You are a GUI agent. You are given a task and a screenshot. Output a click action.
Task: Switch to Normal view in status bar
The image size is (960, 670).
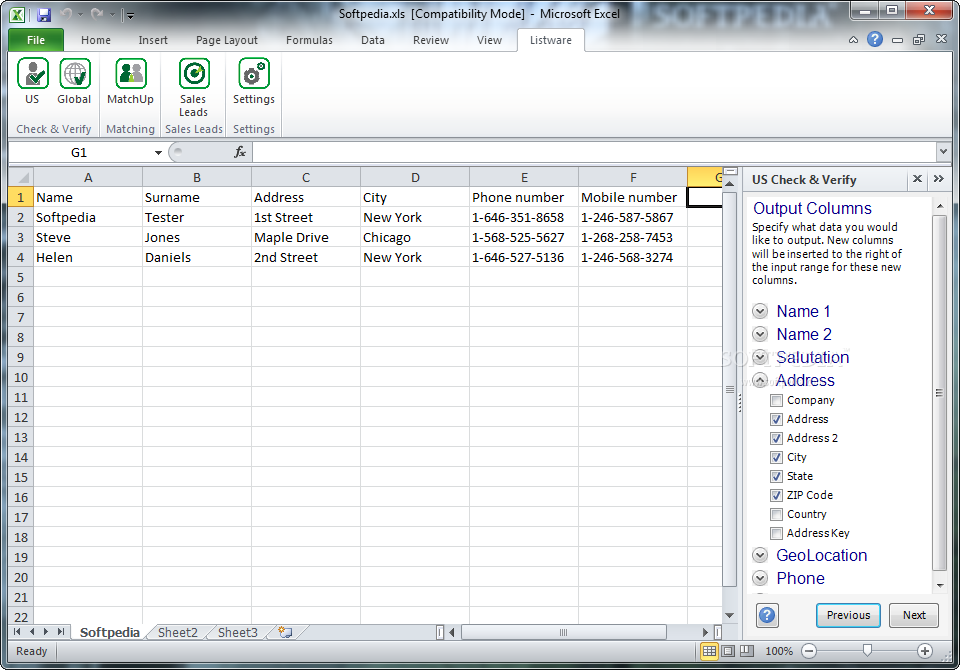[x=709, y=651]
